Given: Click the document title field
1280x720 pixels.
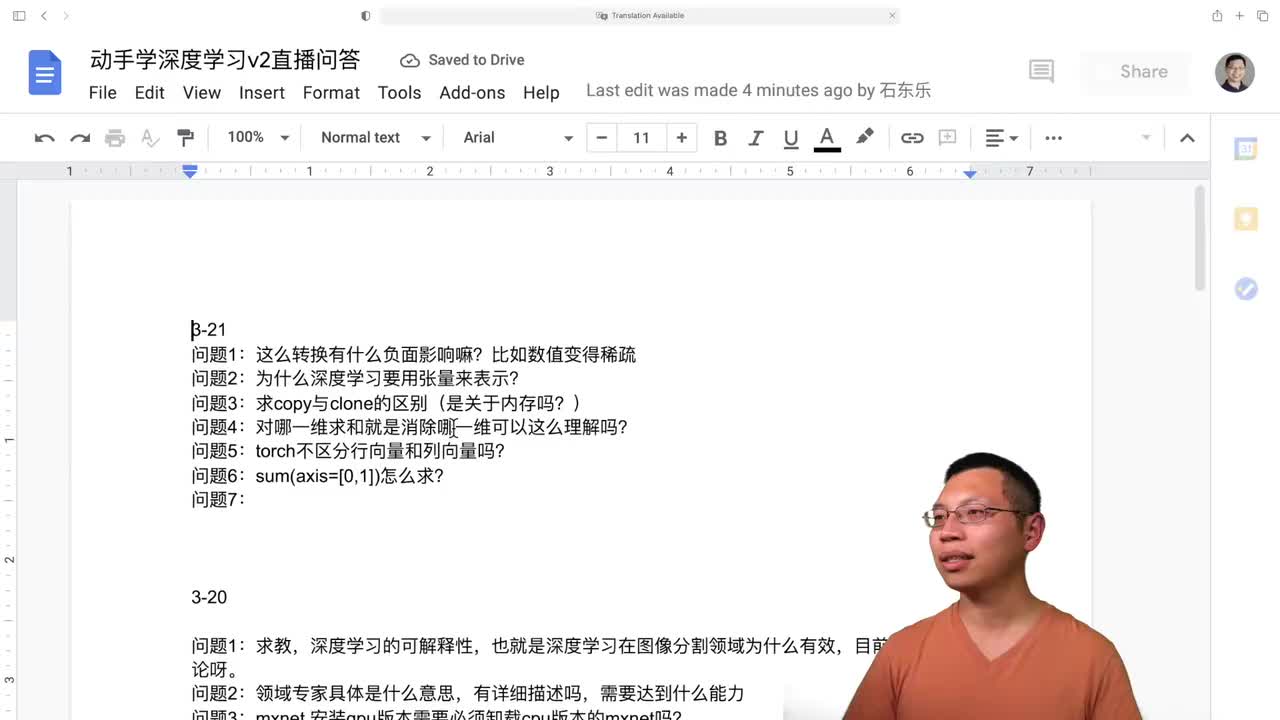Looking at the screenshot, I should pos(225,60).
